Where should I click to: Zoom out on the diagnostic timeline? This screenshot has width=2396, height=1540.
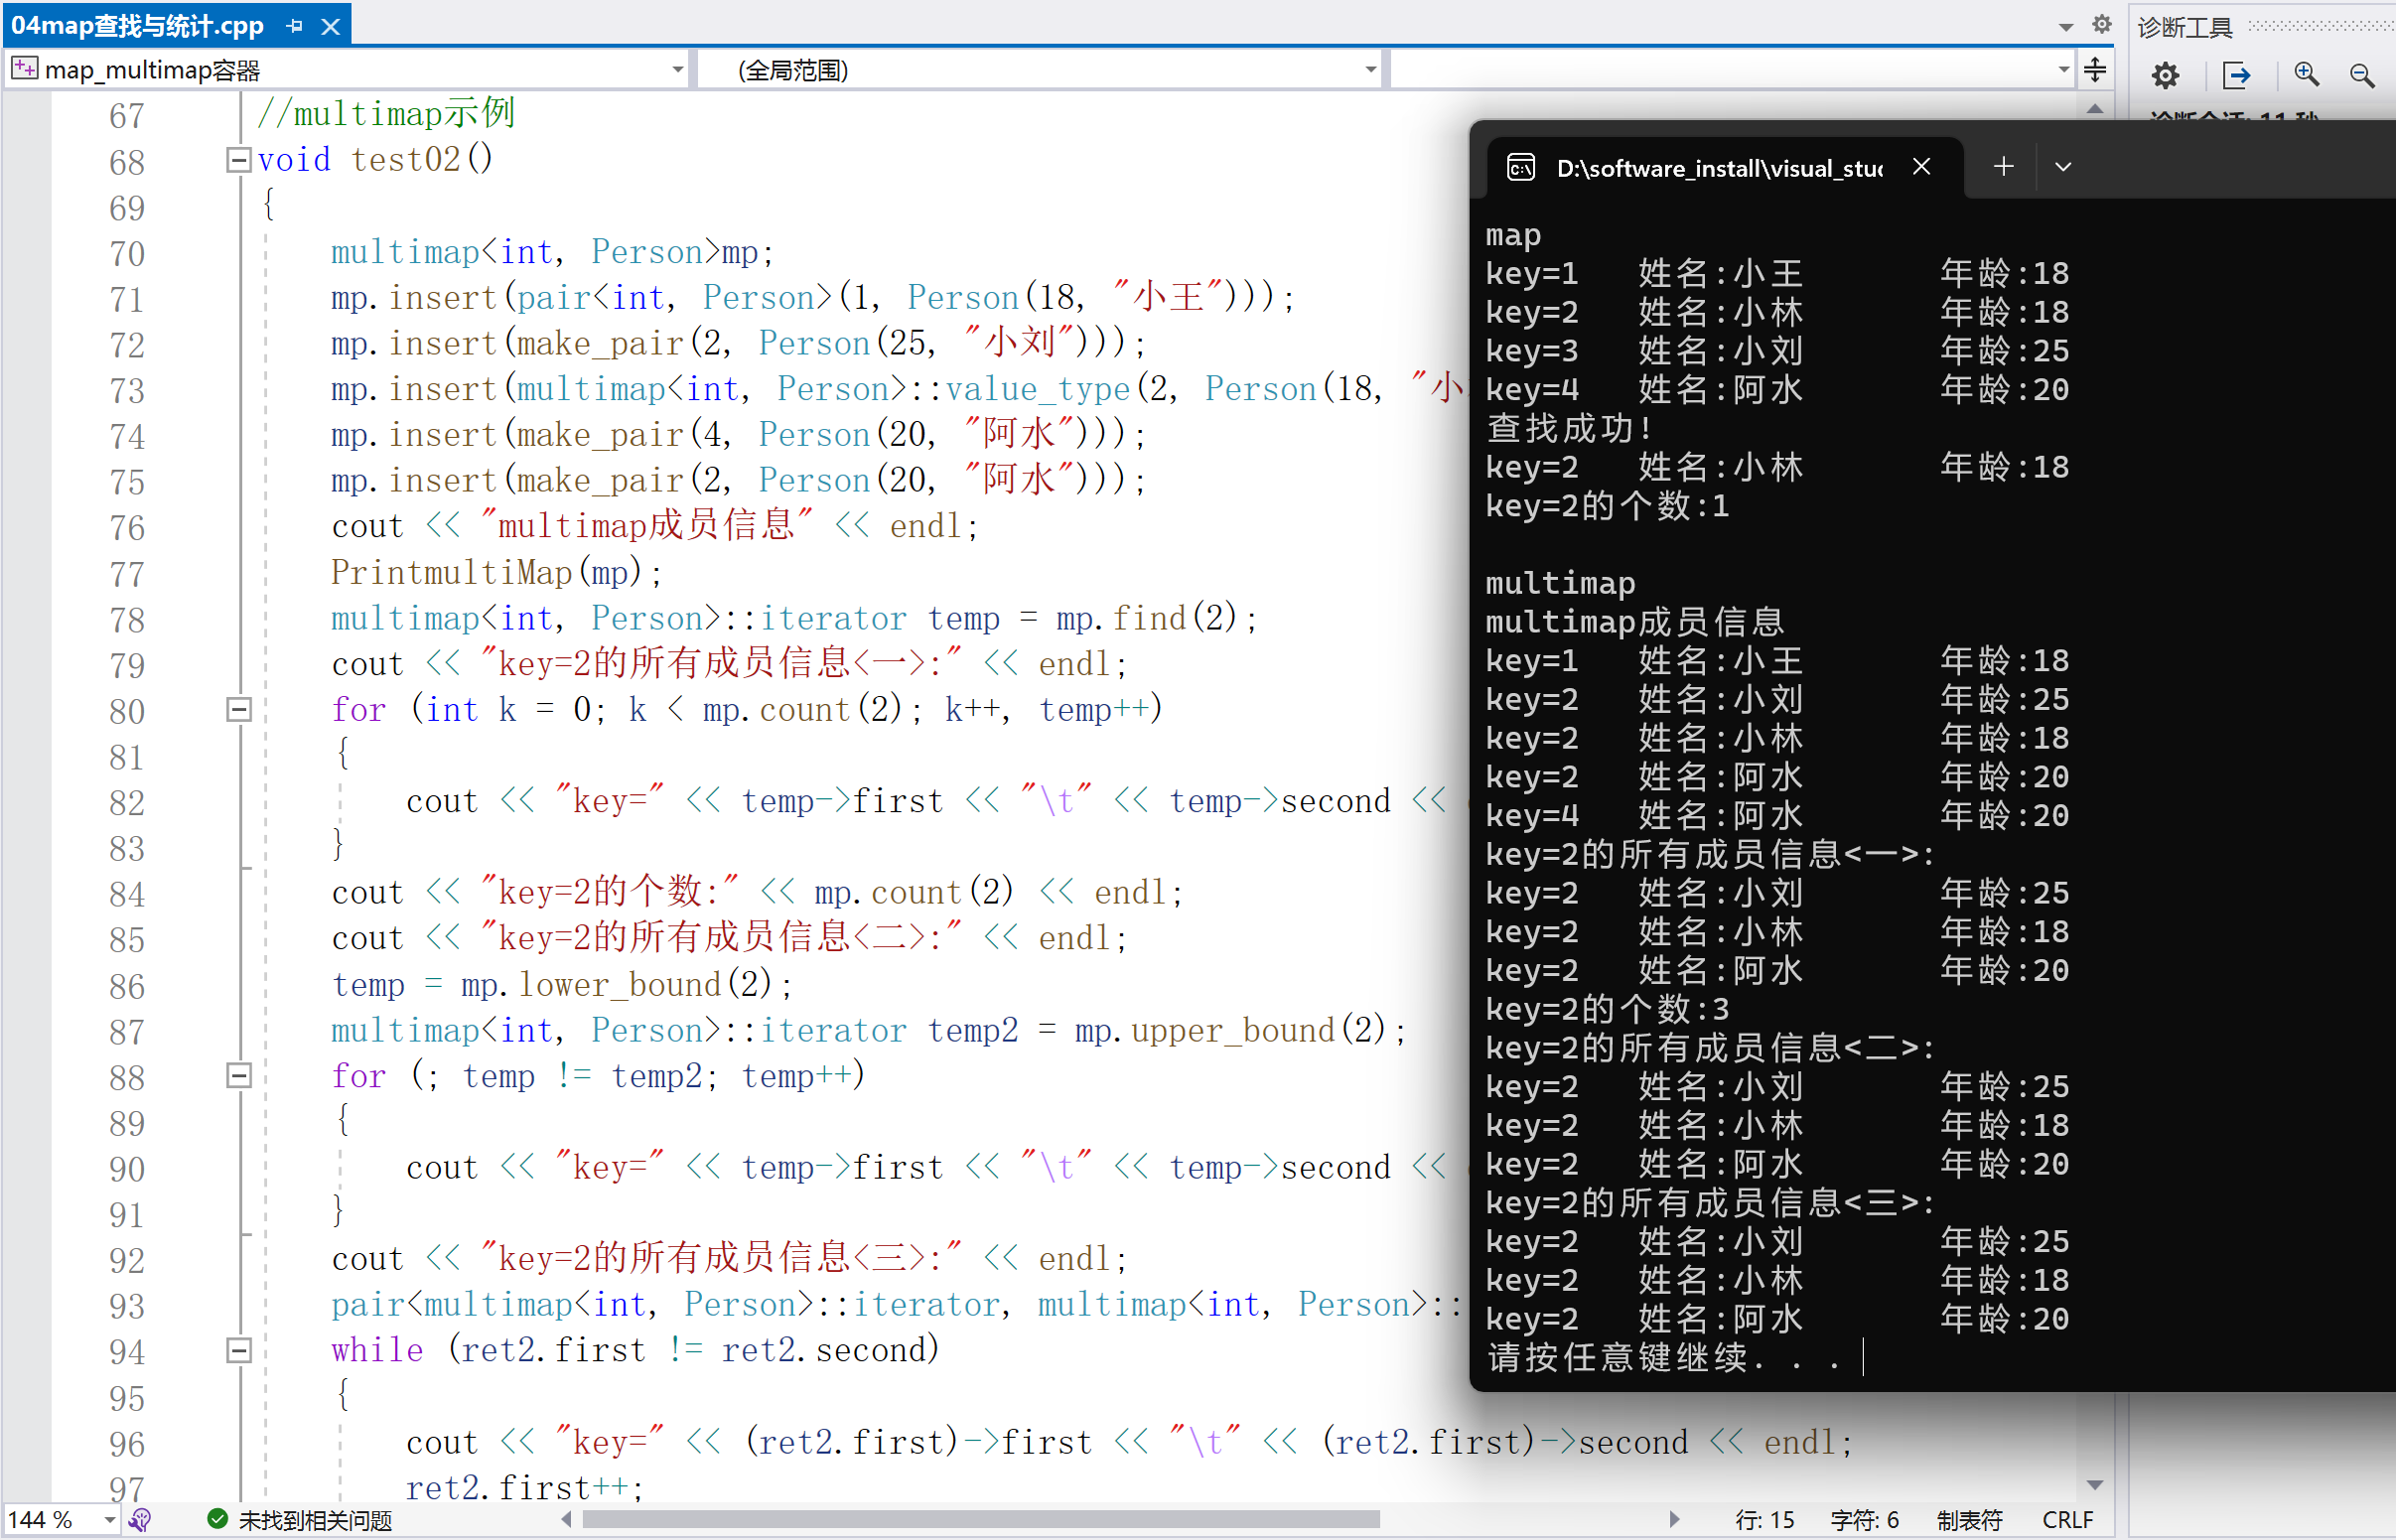tap(2362, 75)
